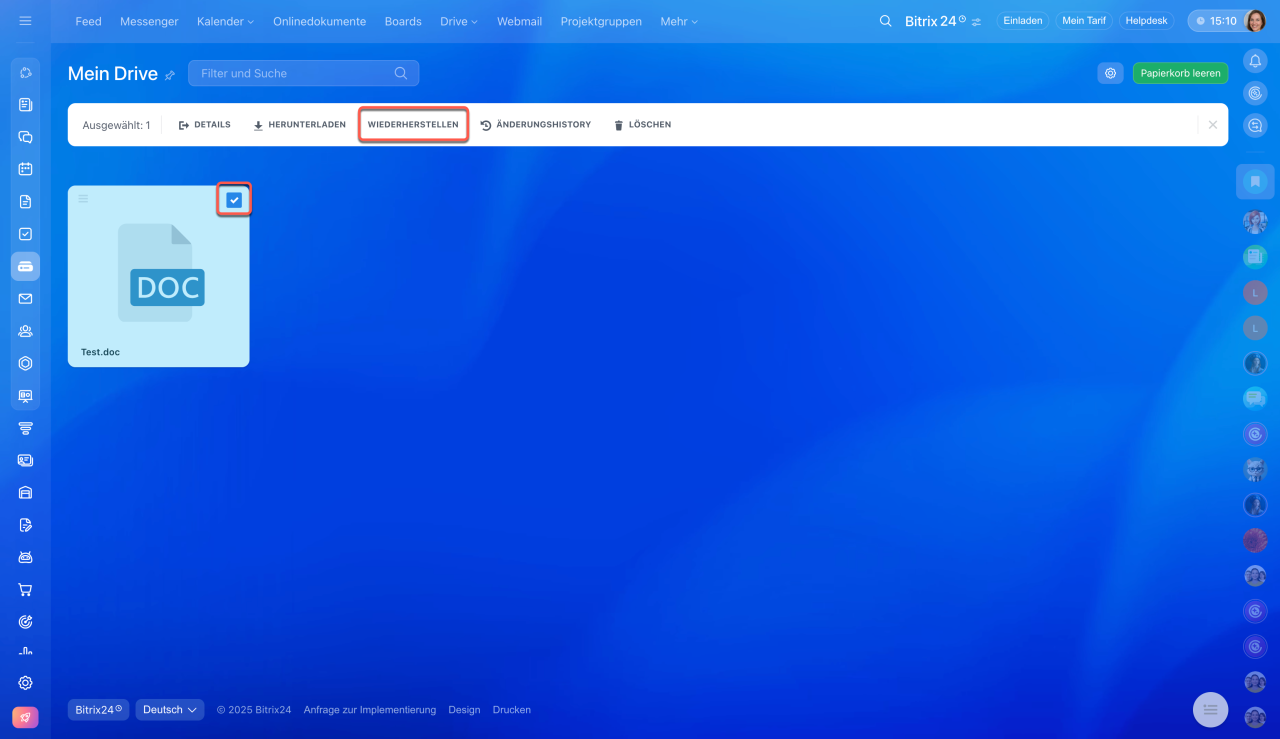Expand the Mehr dropdown menu

[x=679, y=21]
